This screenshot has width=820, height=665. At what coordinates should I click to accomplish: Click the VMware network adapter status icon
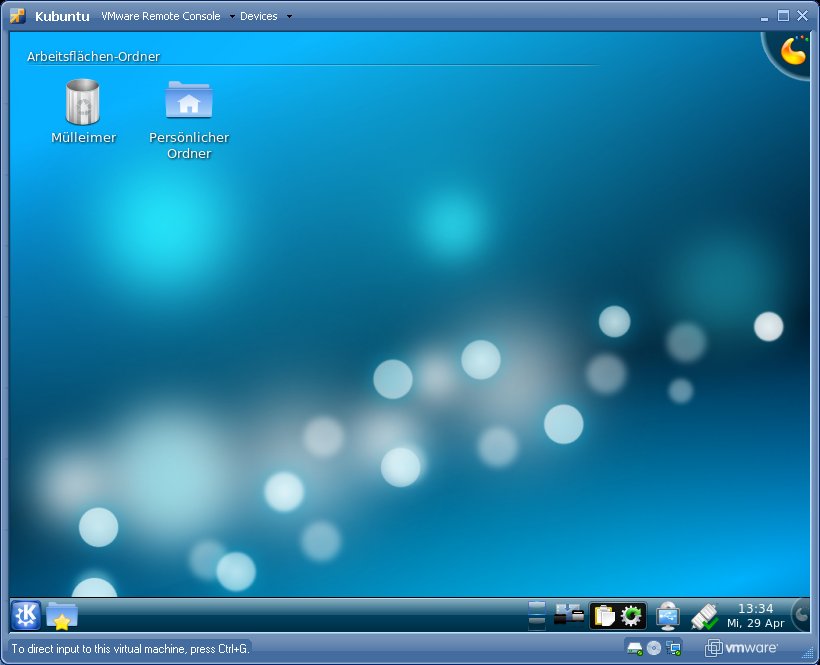[x=674, y=649]
